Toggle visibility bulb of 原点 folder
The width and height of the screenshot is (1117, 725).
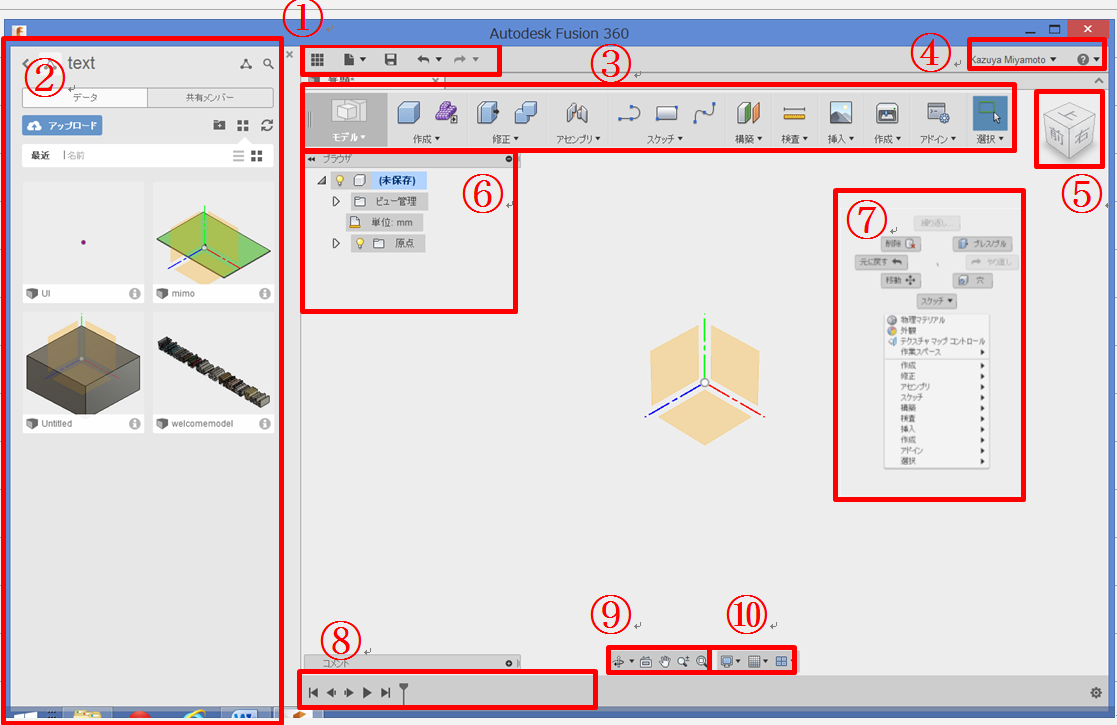(x=360, y=244)
